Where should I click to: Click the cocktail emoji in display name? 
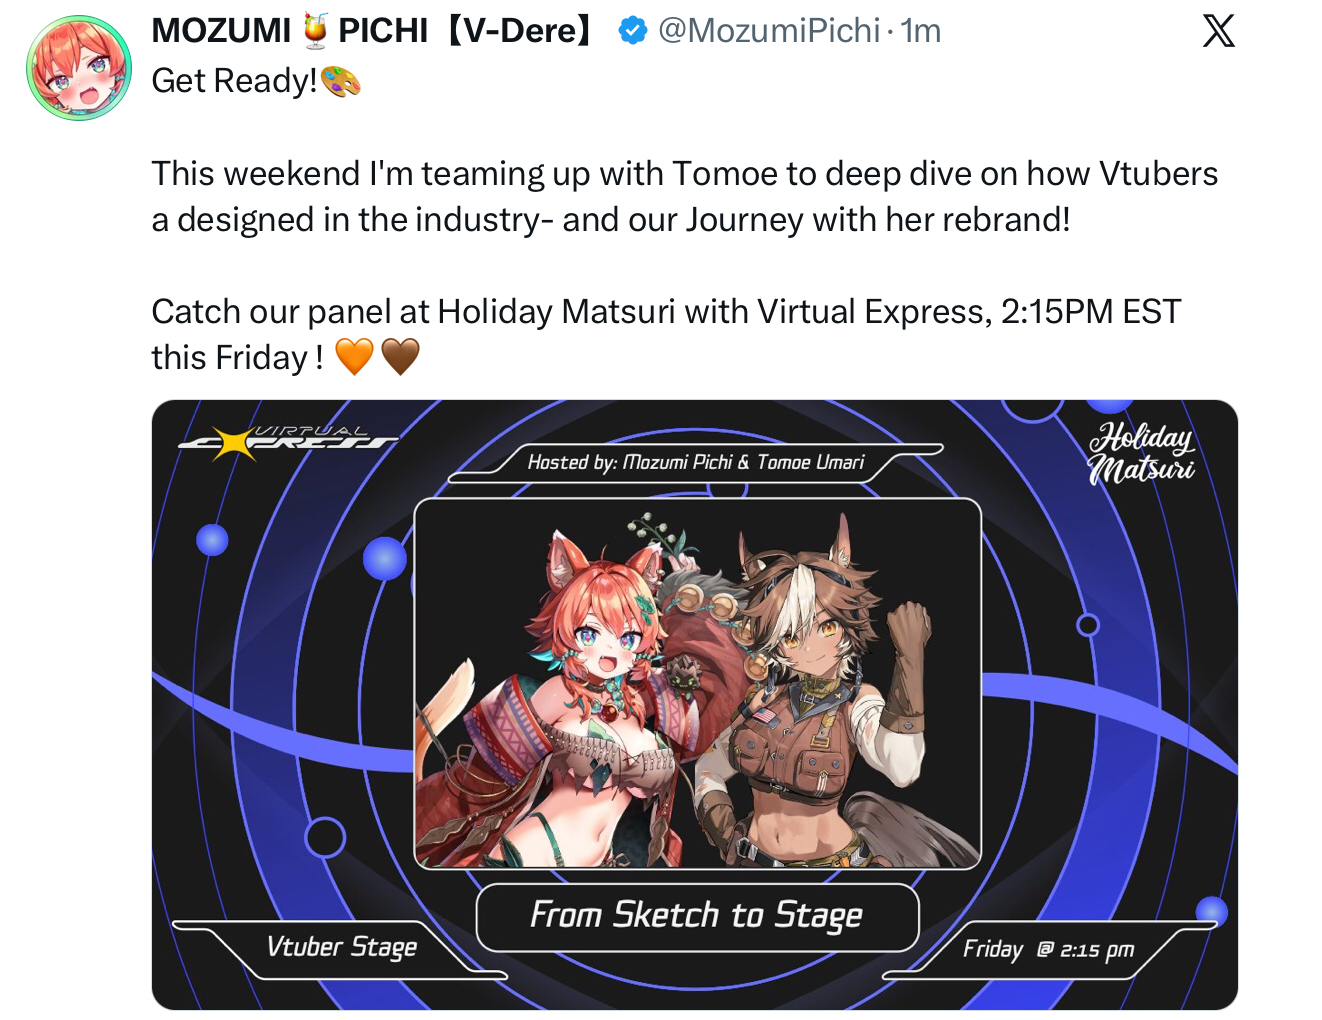(315, 31)
